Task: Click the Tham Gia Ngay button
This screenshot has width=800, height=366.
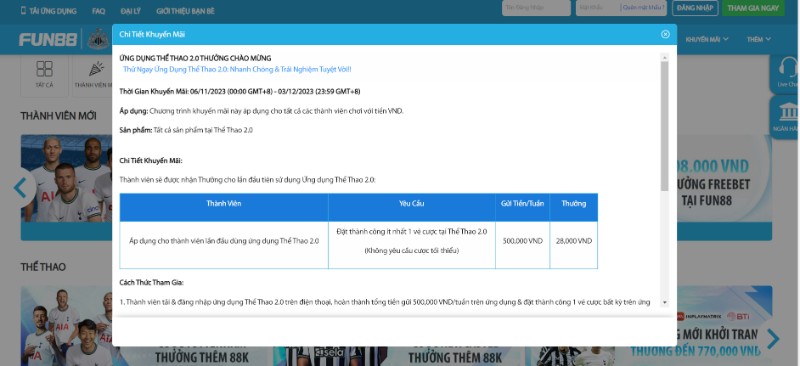Action: (x=753, y=8)
